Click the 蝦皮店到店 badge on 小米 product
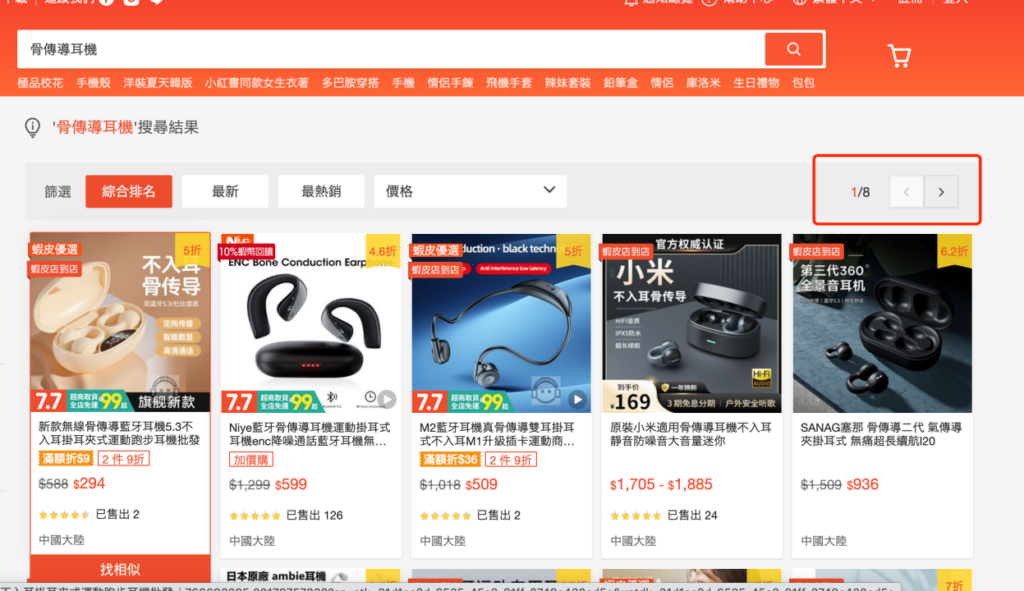 (626, 251)
